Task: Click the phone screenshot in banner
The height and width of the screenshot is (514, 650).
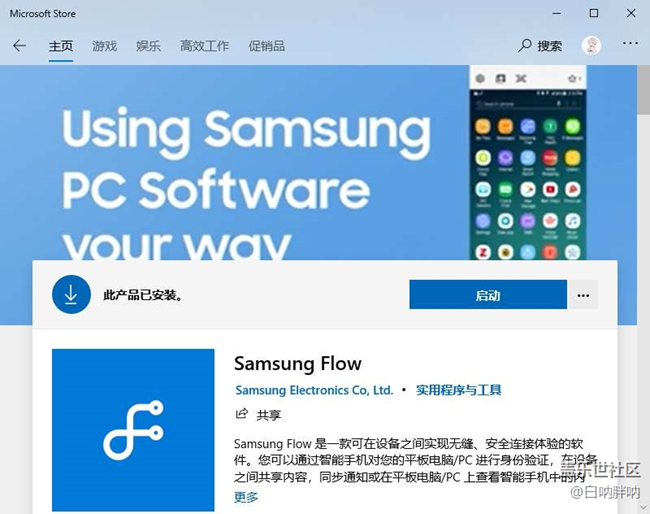Action: pos(528,162)
